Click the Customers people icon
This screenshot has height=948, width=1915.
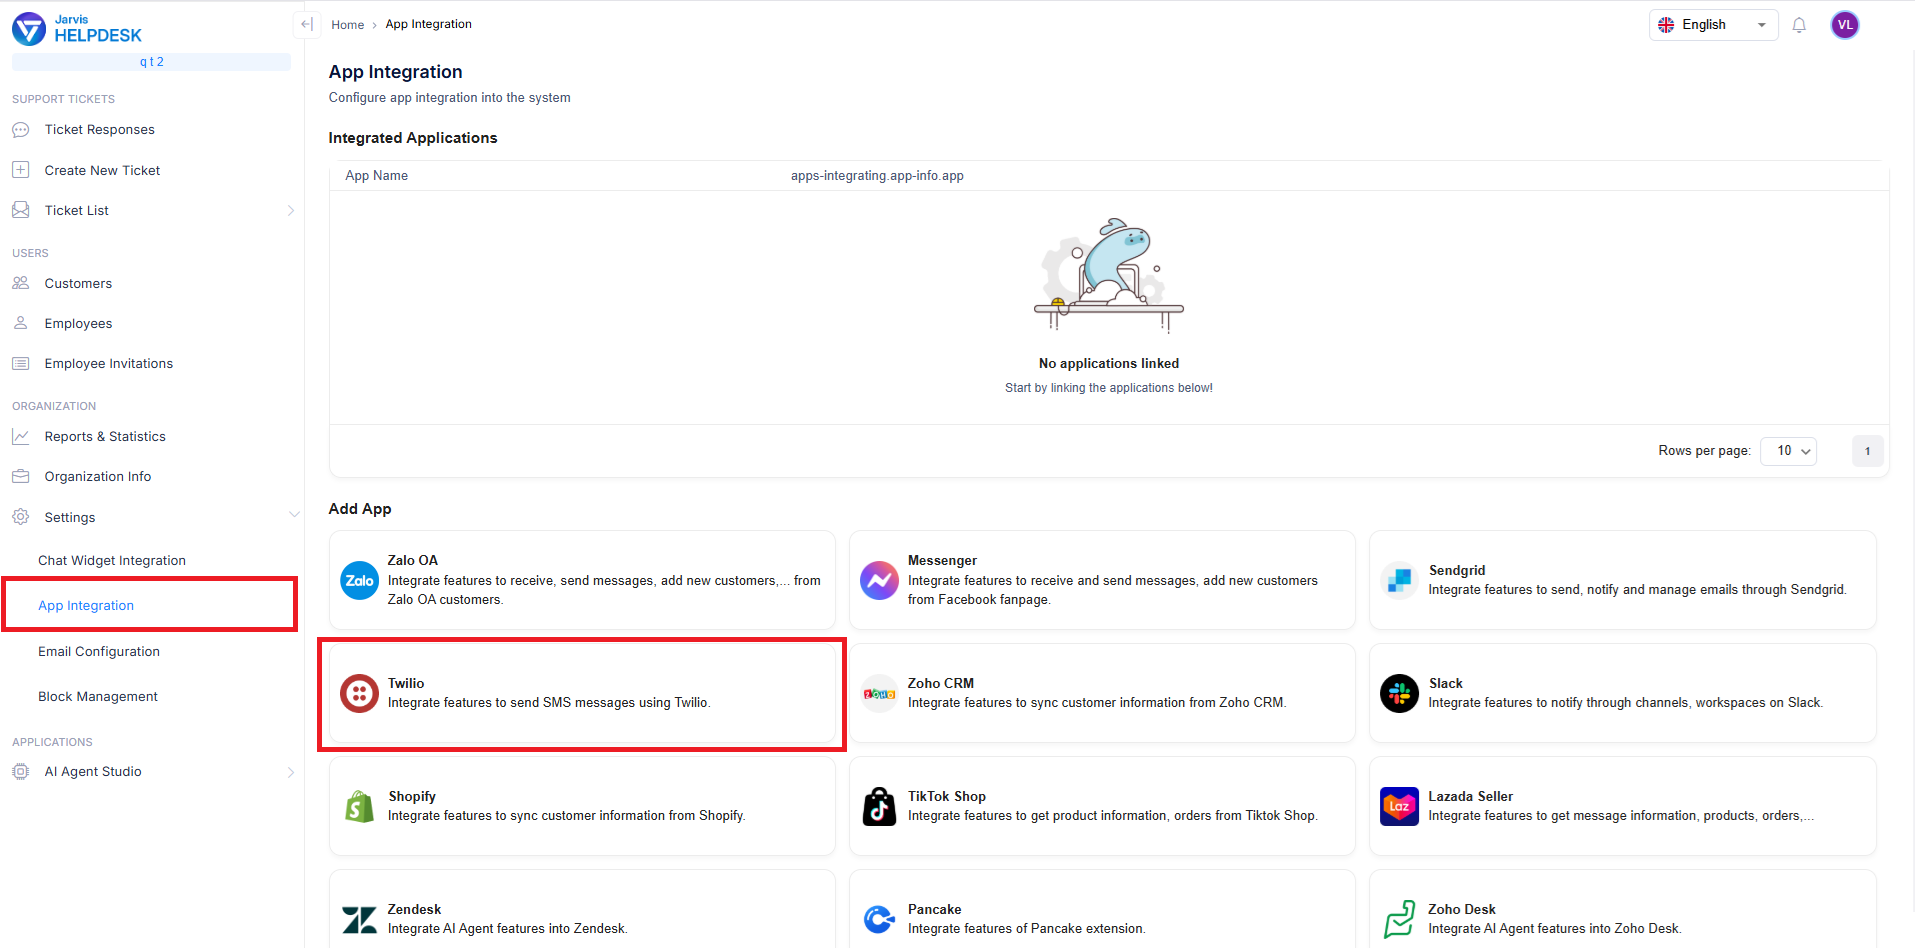click(20, 283)
